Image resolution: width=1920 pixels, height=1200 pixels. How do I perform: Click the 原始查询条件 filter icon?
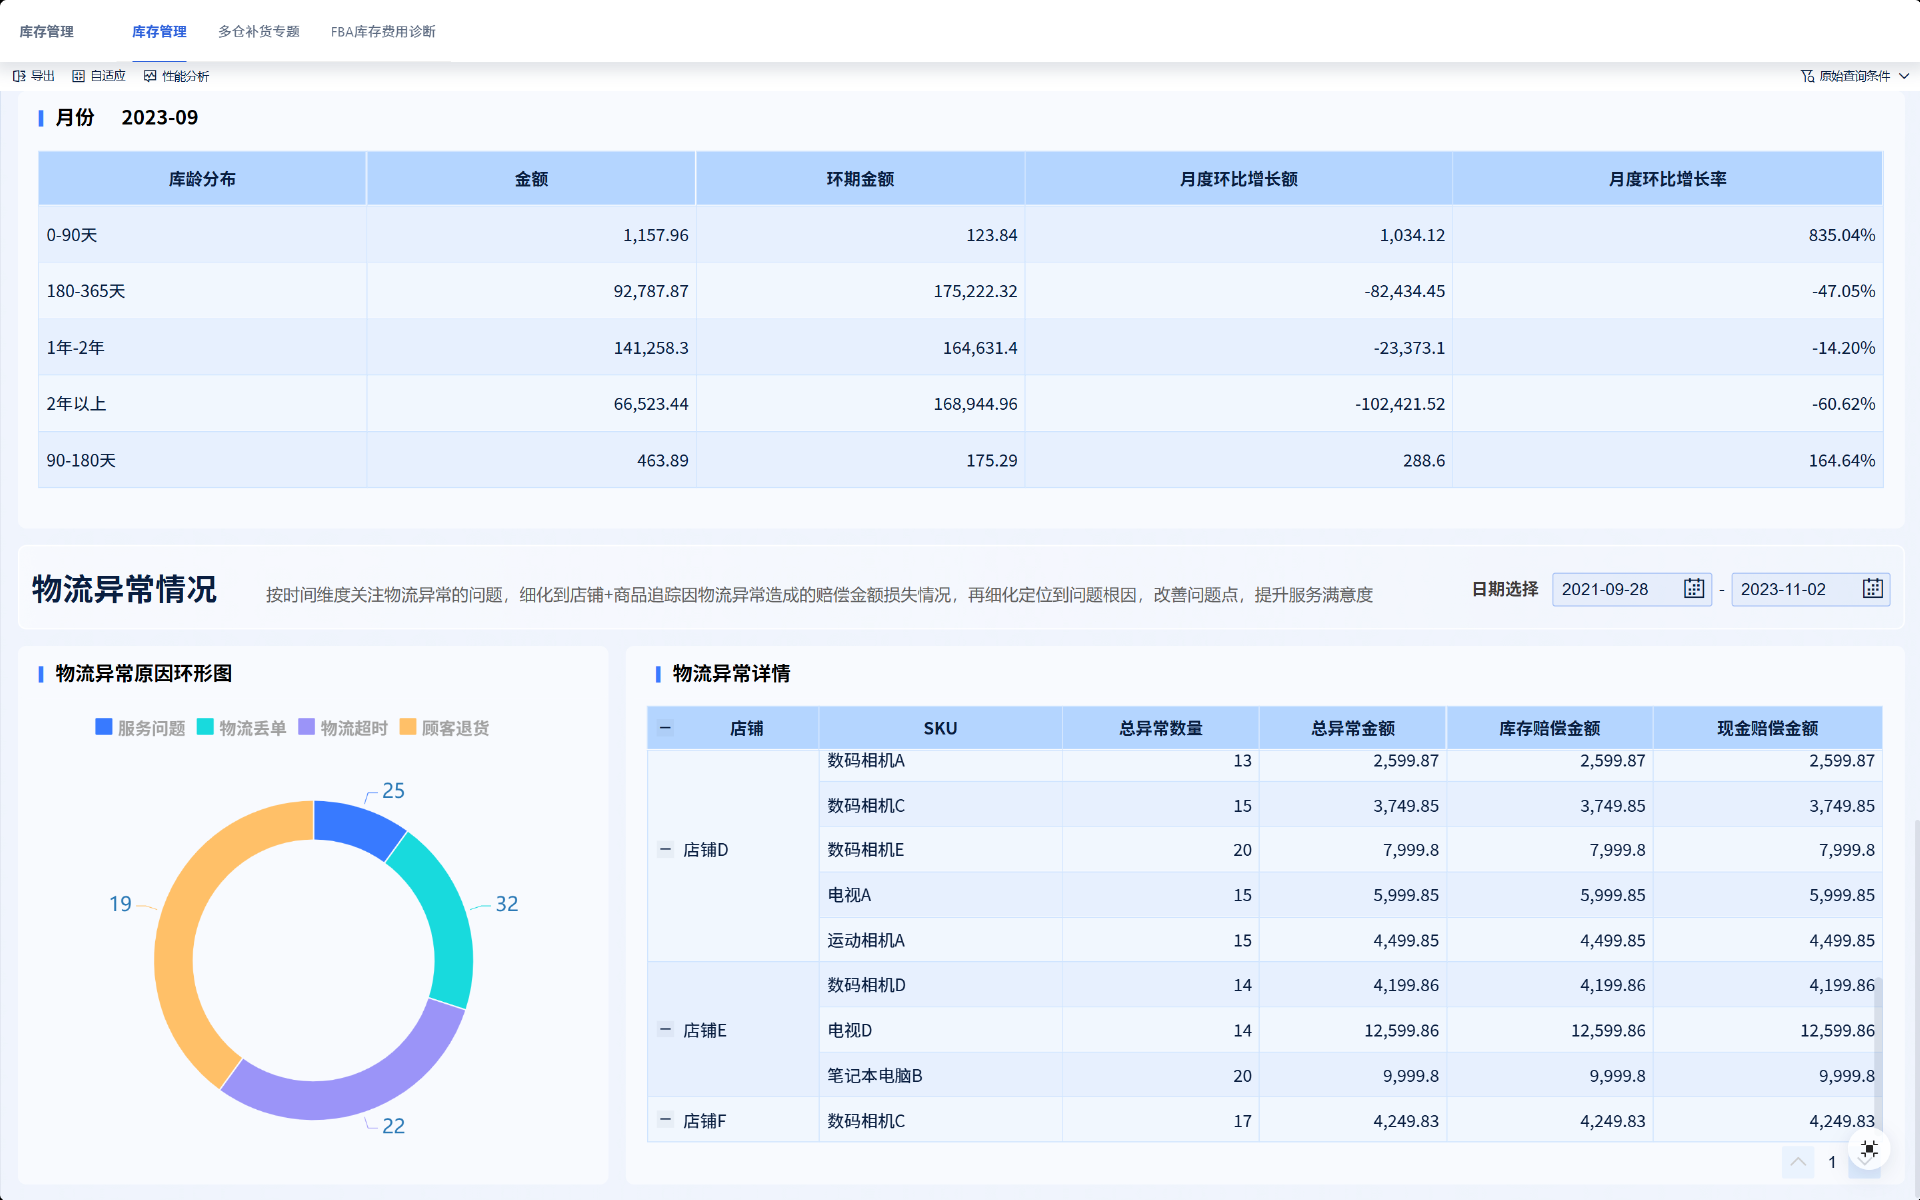(1807, 76)
